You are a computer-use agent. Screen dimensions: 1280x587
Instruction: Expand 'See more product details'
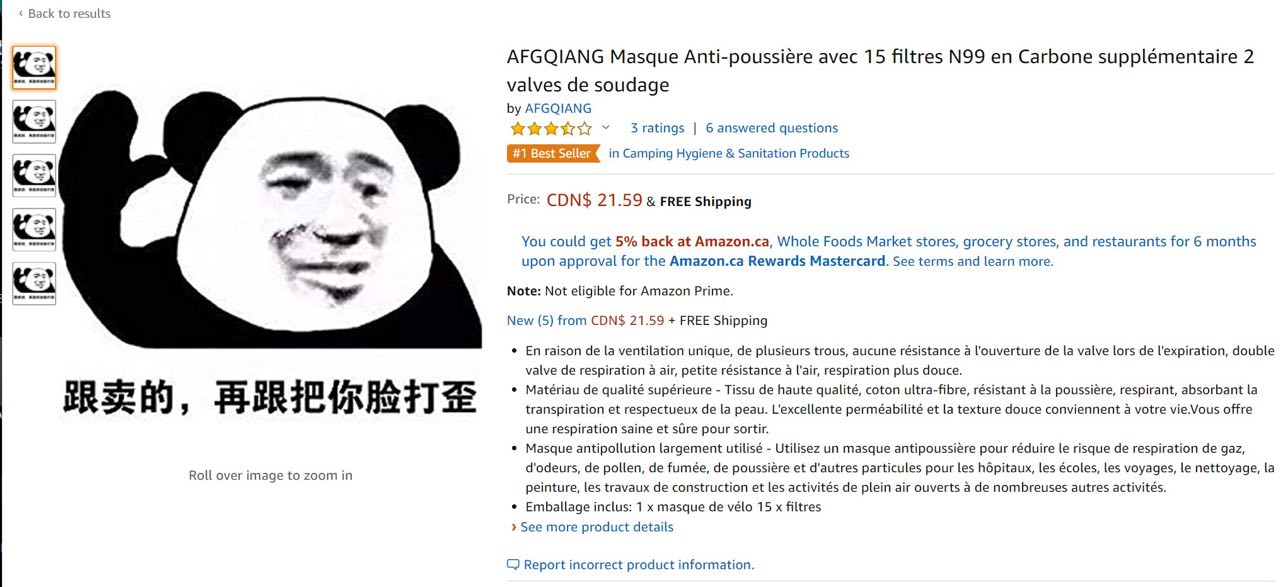coord(597,527)
